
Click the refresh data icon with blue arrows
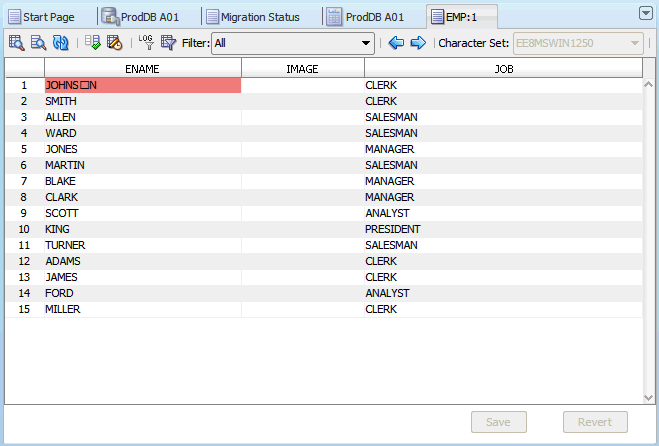click(61, 43)
